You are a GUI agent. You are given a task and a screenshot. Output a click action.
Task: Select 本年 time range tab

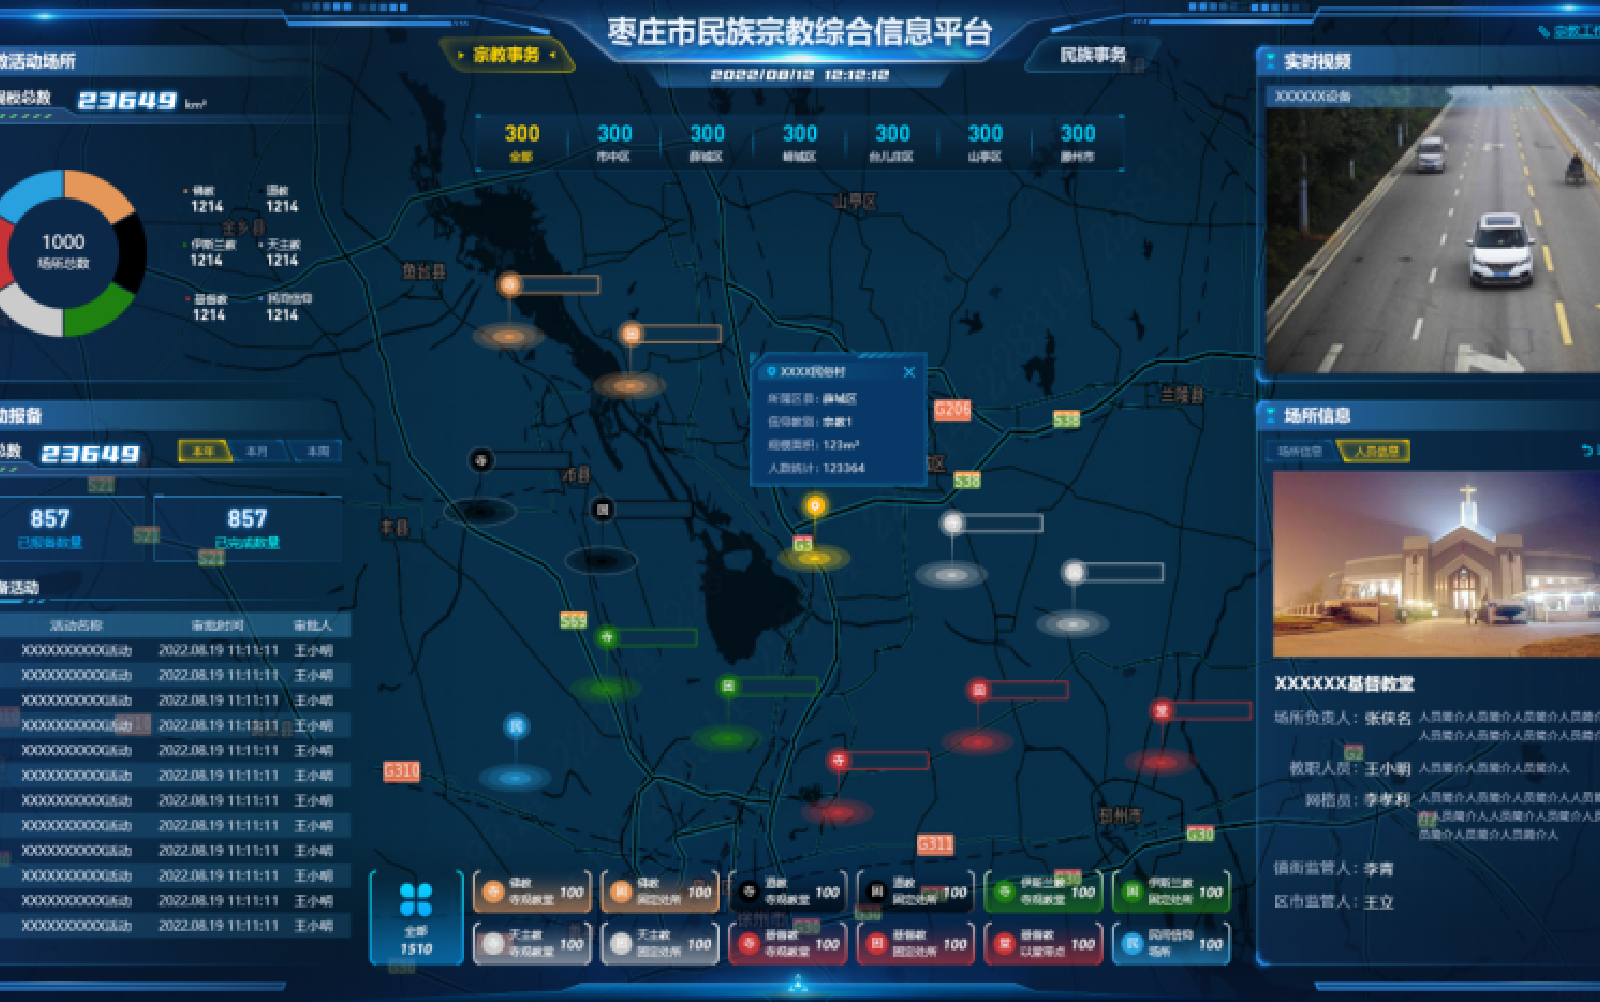coord(204,452)
